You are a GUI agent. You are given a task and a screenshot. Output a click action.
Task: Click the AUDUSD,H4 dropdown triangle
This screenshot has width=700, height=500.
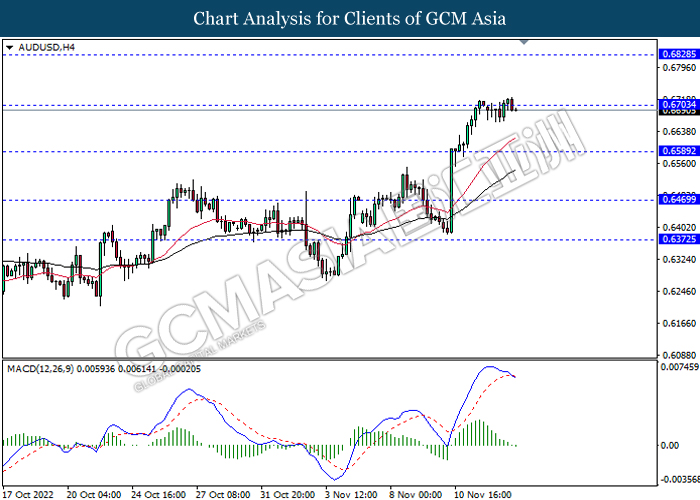pos(10,47)
